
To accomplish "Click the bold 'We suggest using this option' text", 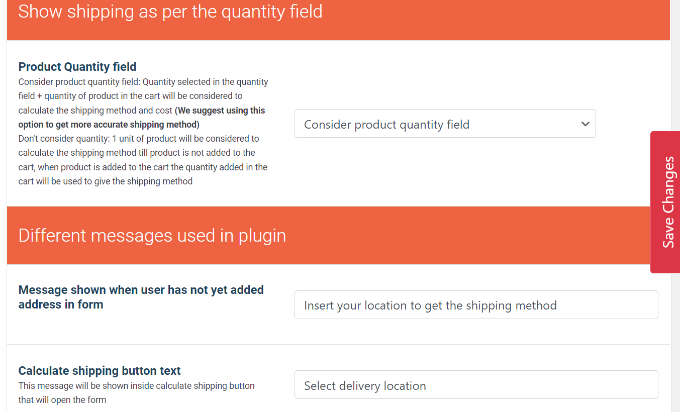I will tap(206, 110).
